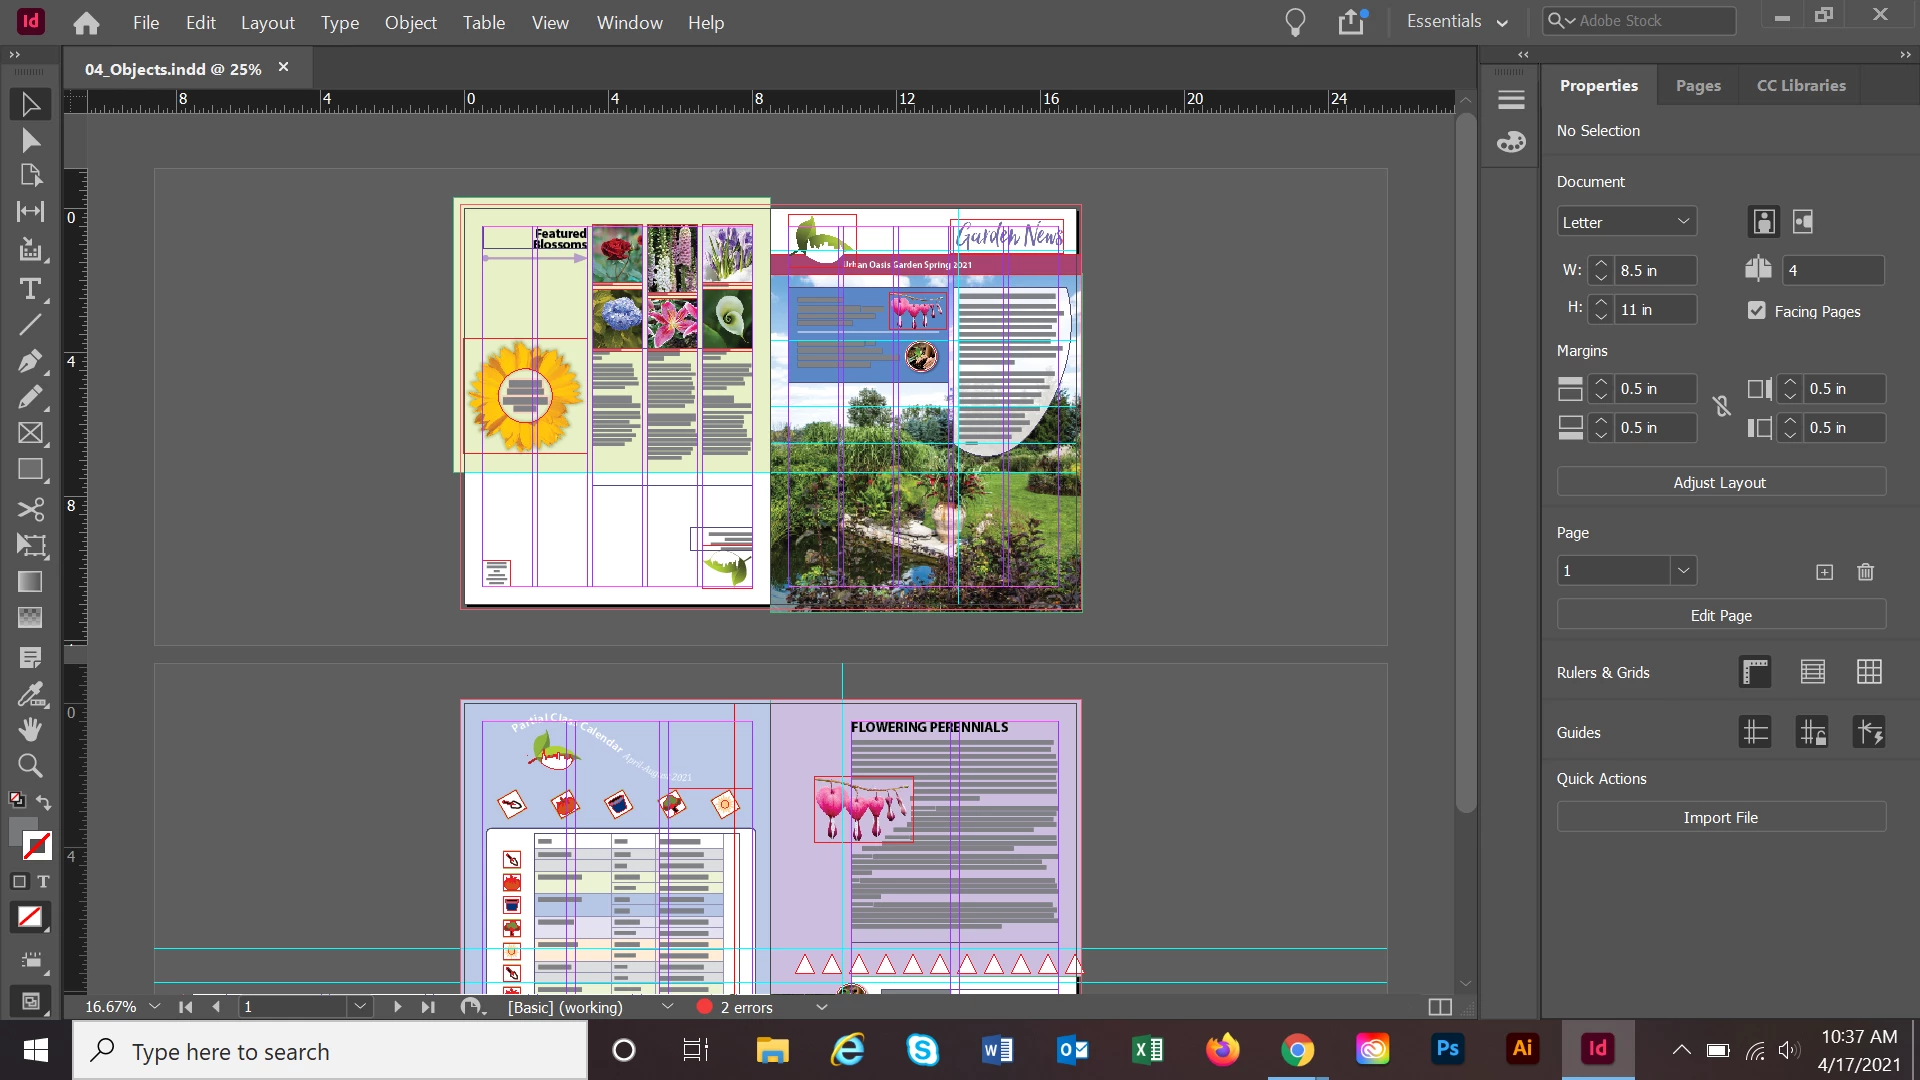The image size is (1920, 1080).
Task: Click the Gap tool
Action: 30,211
